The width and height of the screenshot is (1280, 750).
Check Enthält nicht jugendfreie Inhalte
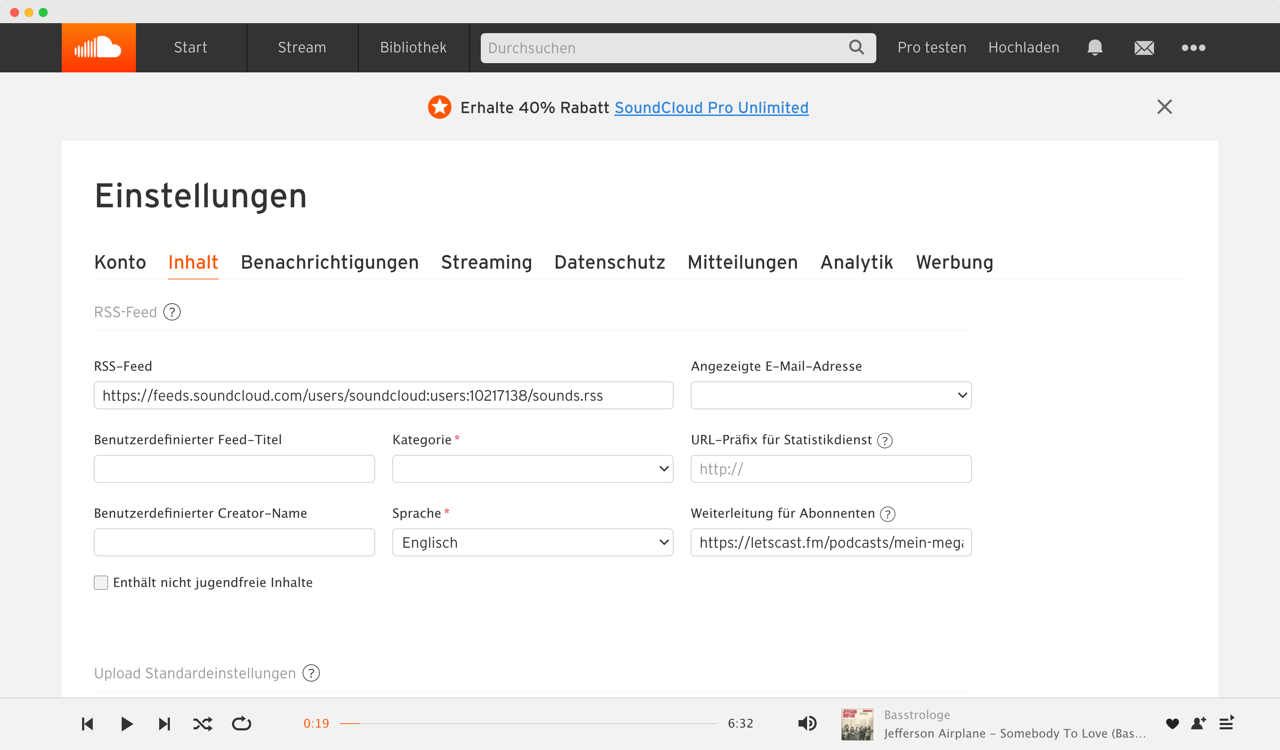coord(101,583)
